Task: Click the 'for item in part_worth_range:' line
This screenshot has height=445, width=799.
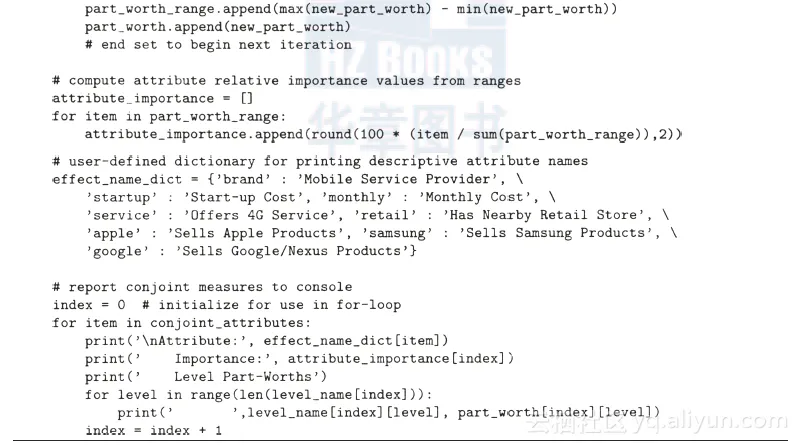Action: click(x=169, y=117)
